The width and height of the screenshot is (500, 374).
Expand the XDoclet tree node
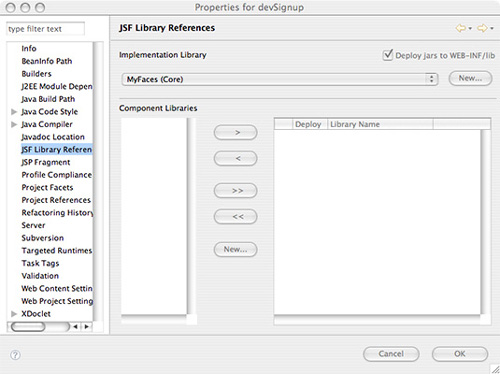click(x=14, y=314)
